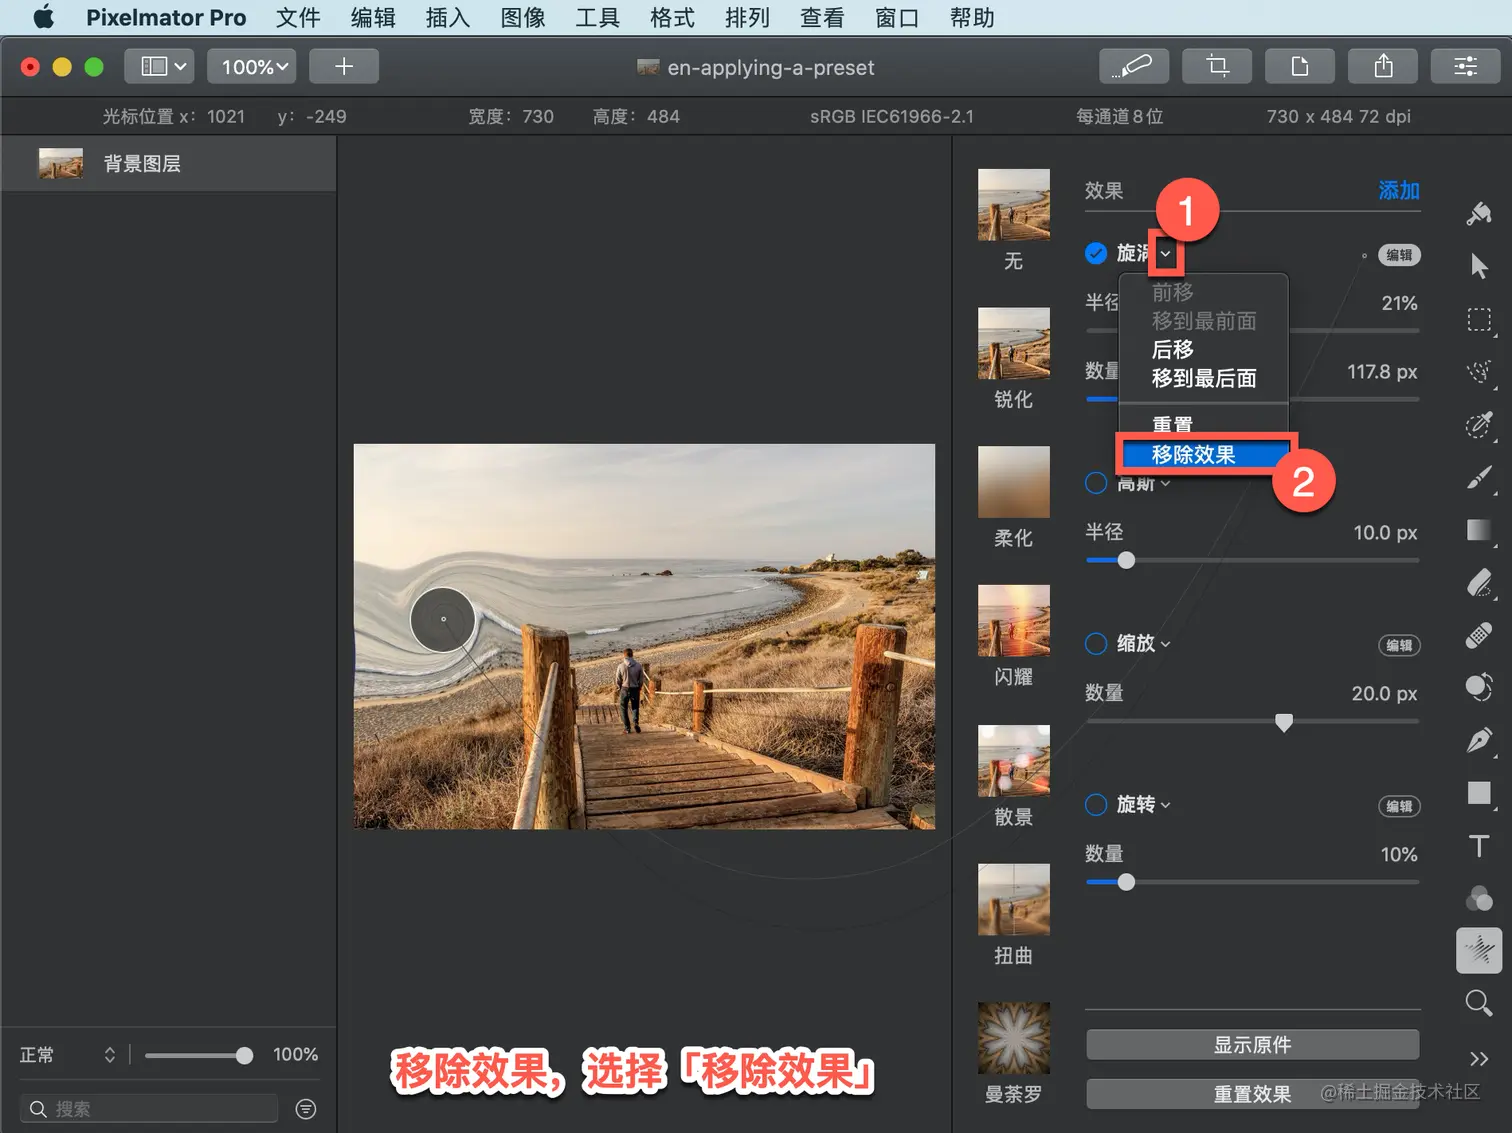Screen dimensions: 1512x1133
Task: Choose 后移 from the context menu
Action: click(x=1204, y=349)
